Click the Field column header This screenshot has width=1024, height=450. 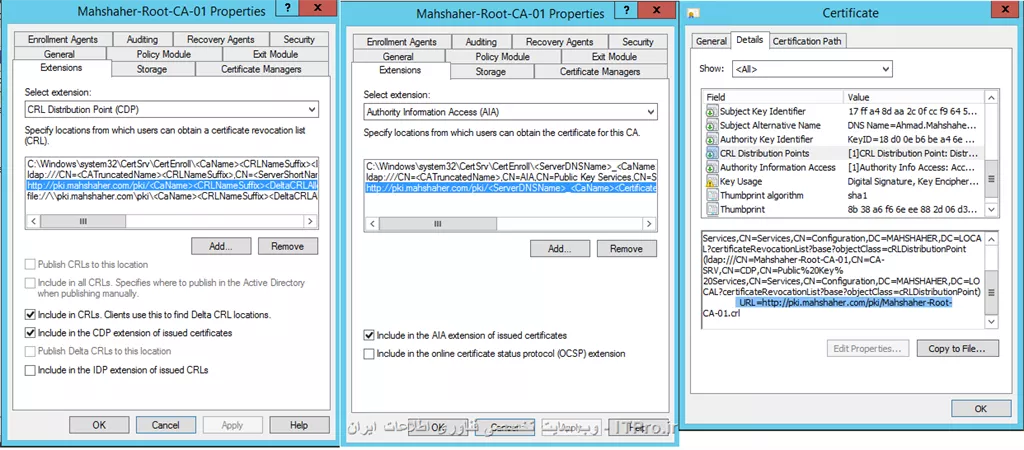click(x=773, y=97)
